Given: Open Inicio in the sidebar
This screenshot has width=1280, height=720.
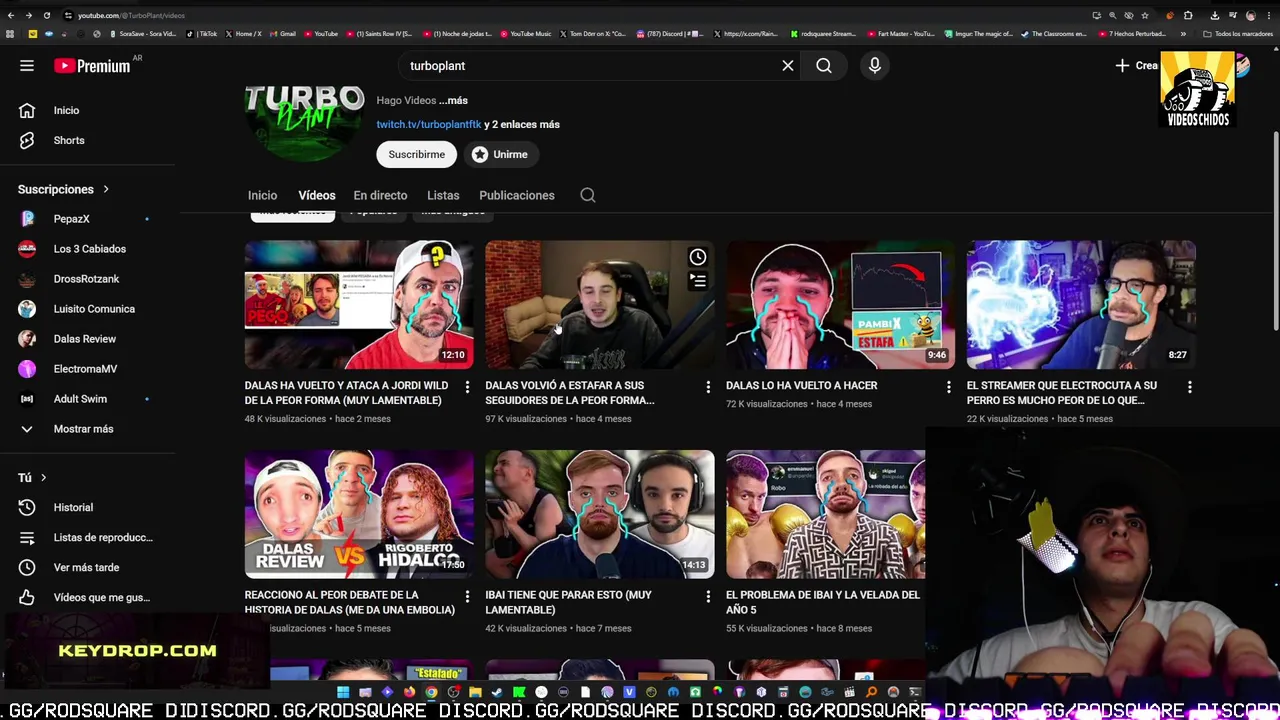Looking at the screenshot, I should (x=66, y=110).
